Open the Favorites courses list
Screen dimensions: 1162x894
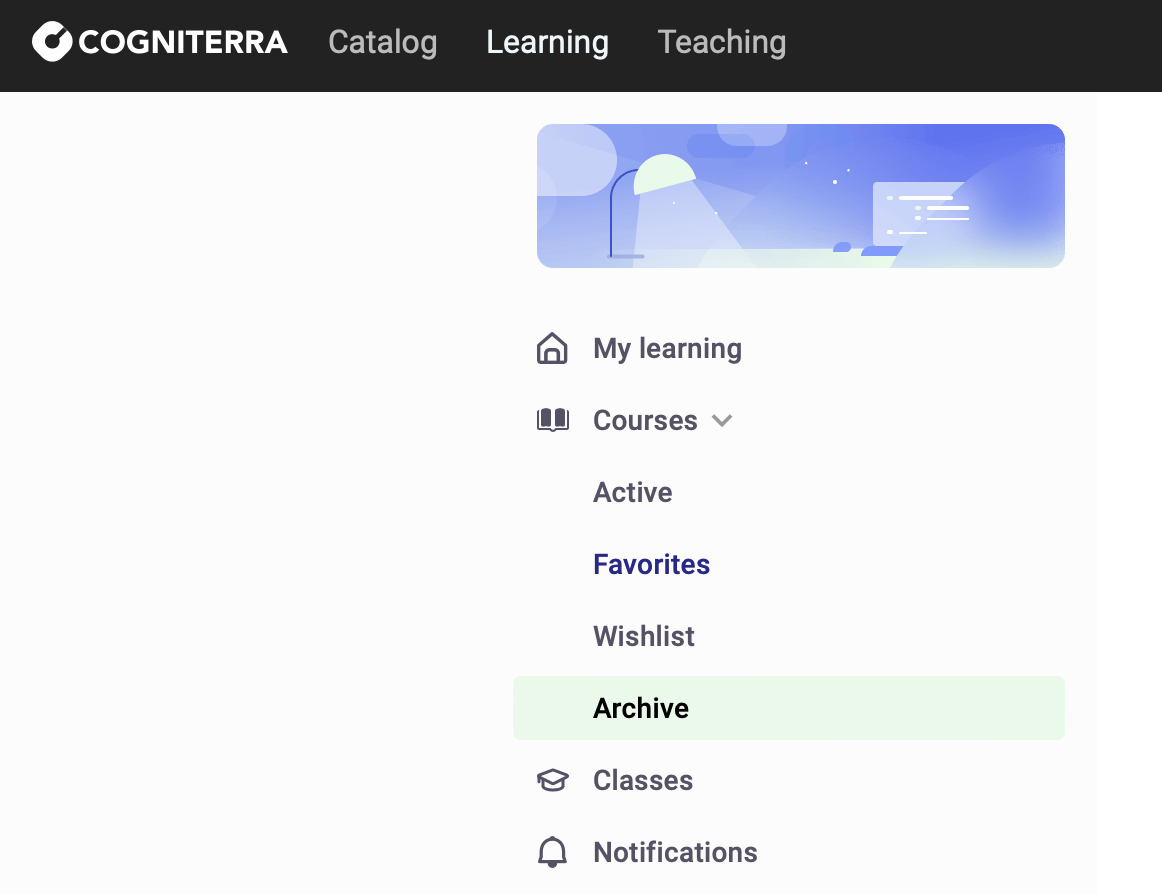point(651,564)
